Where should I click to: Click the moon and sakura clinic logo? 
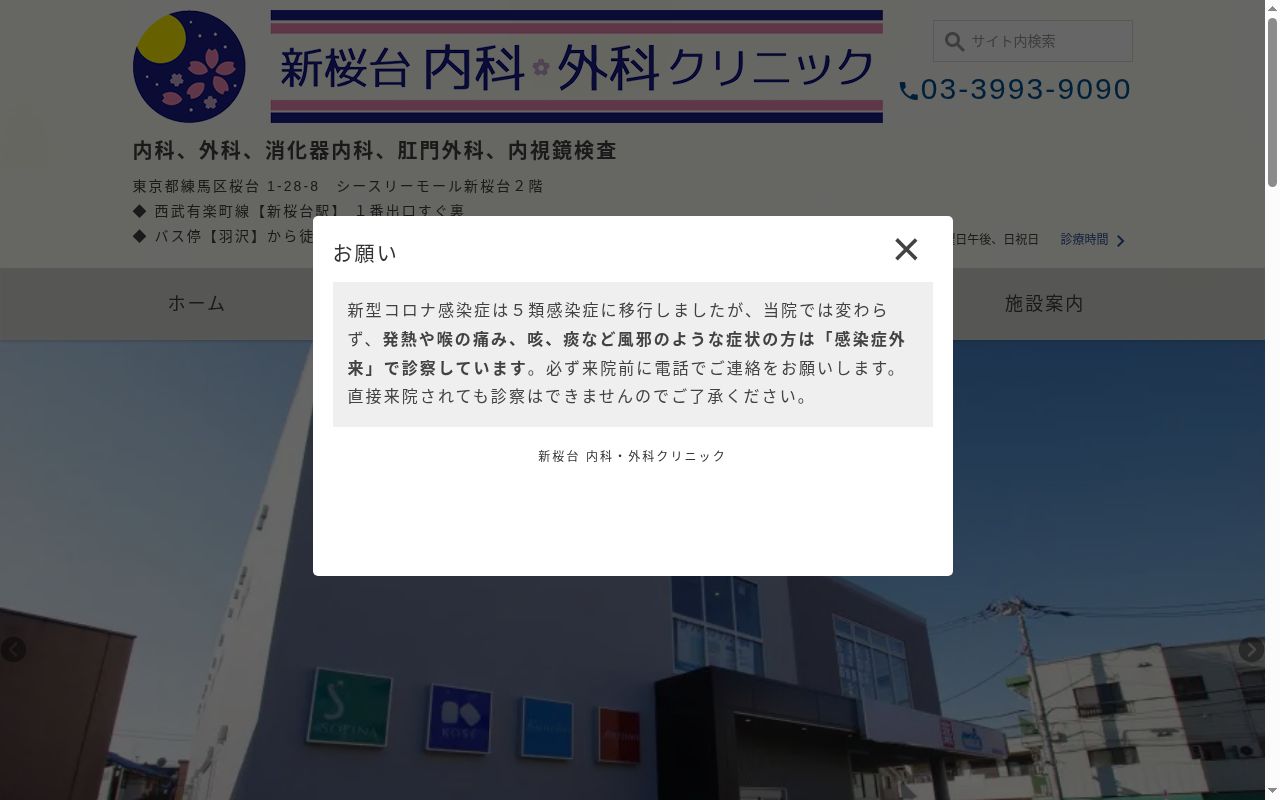pyautogui.click(x=189, y=66)
